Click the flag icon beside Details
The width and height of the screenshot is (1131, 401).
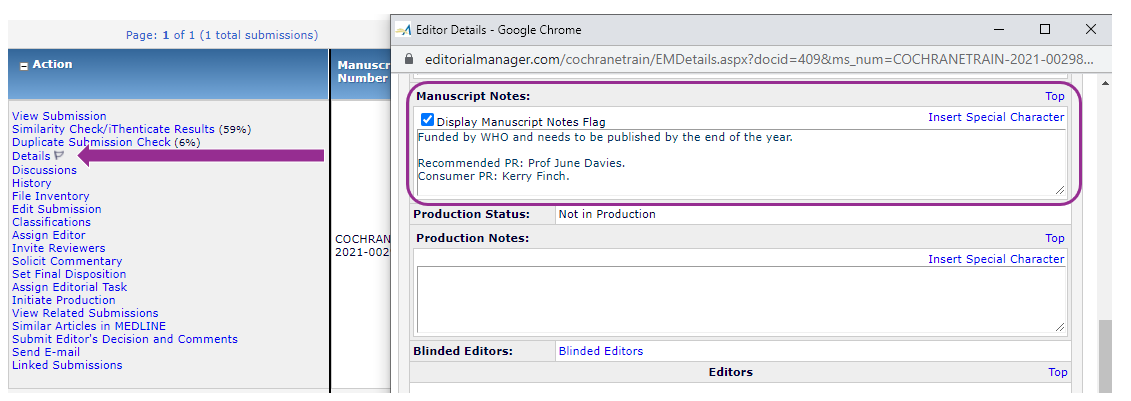[x=59, y=156]
